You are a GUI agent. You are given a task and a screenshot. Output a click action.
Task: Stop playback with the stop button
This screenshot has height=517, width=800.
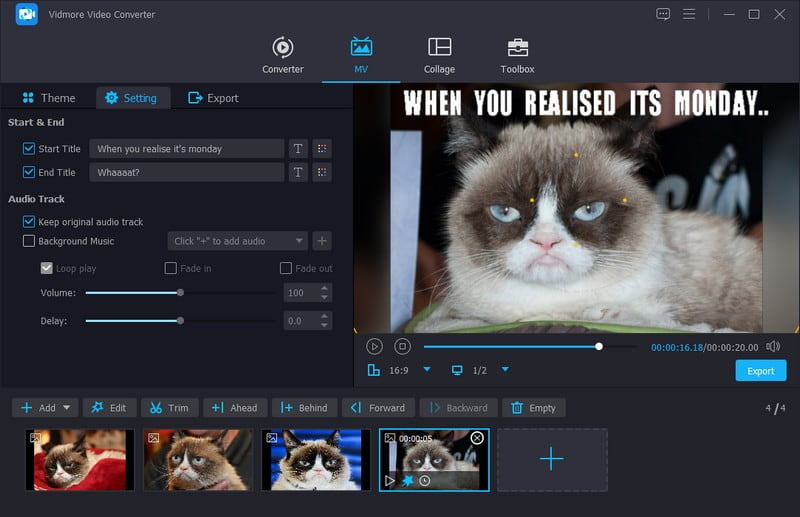402,346
